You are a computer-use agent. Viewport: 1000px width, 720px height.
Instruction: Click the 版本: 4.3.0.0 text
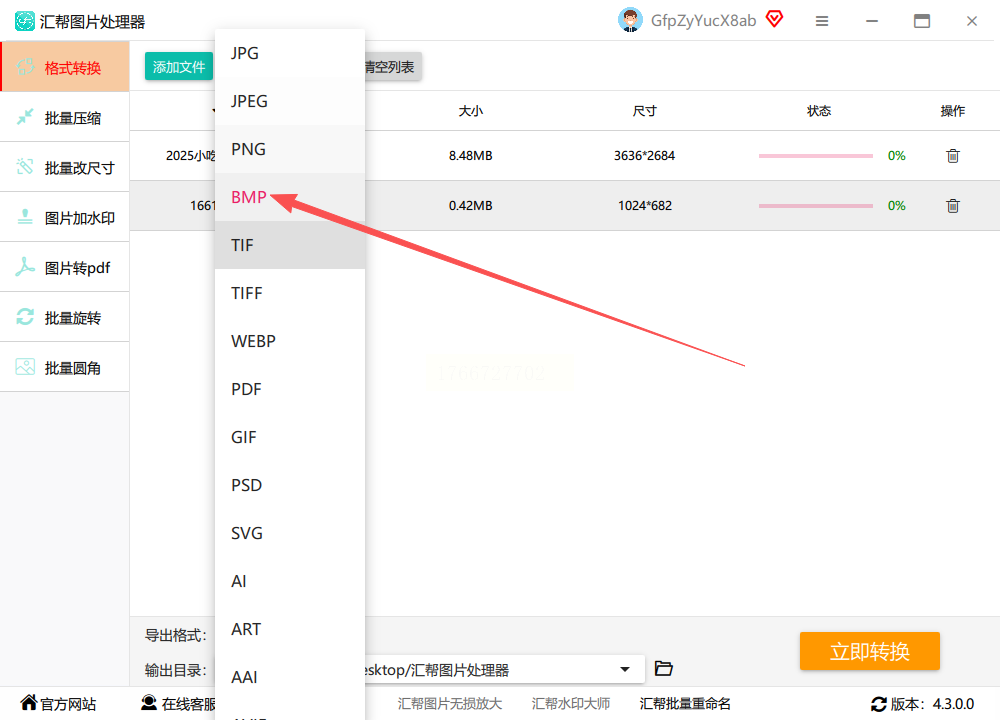[x=932, y=704]
